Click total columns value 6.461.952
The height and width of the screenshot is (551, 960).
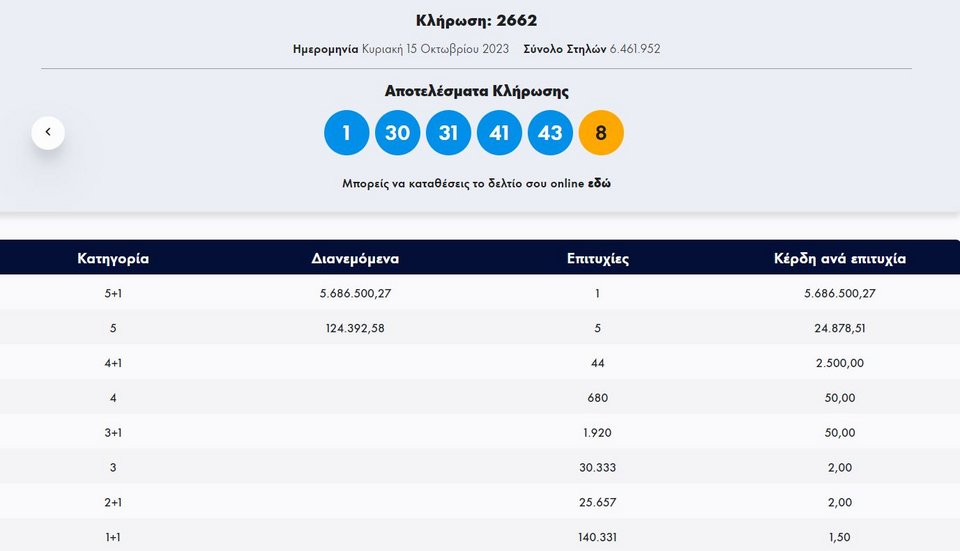point(635,49)
